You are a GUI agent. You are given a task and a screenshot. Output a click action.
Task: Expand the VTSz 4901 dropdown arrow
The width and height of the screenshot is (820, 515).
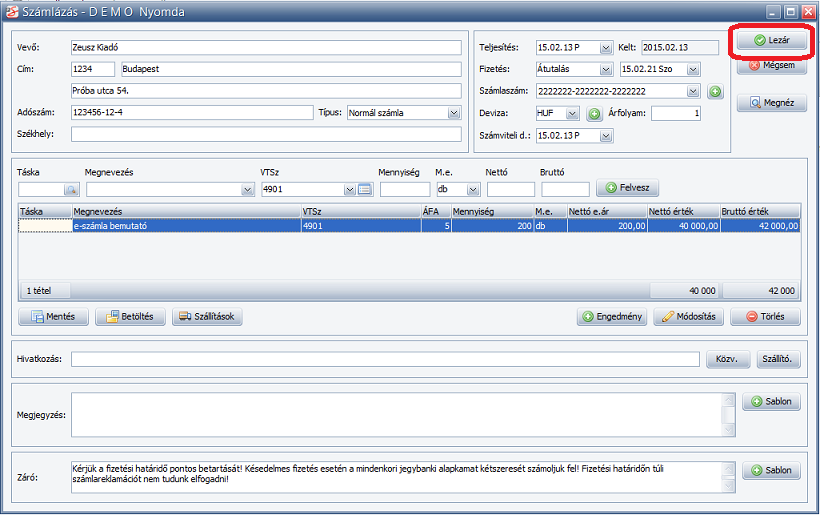(x=350, y=189)
